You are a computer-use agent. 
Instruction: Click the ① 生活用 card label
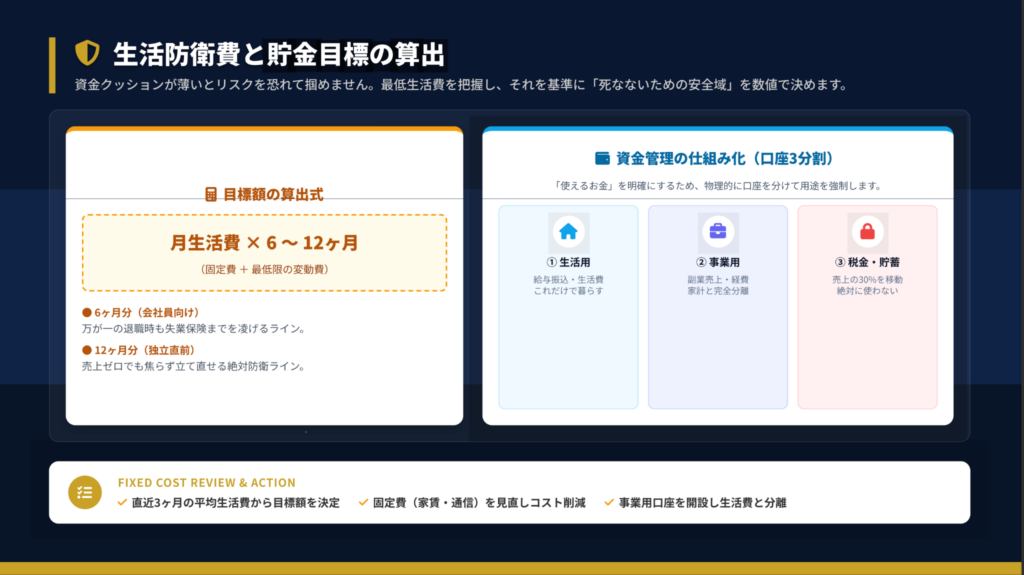tap(568, 263)
